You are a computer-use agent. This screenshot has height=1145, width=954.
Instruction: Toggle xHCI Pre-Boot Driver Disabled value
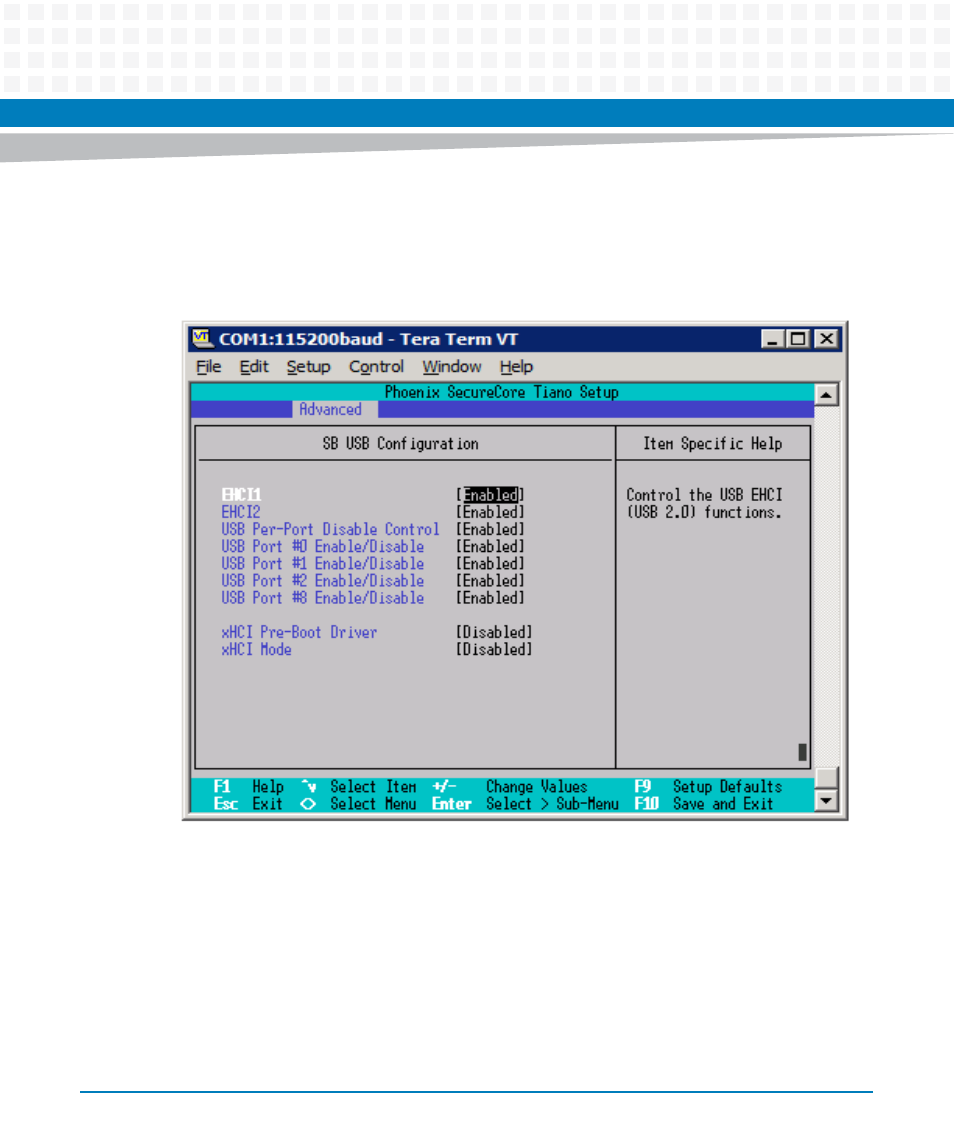point(495,632)
